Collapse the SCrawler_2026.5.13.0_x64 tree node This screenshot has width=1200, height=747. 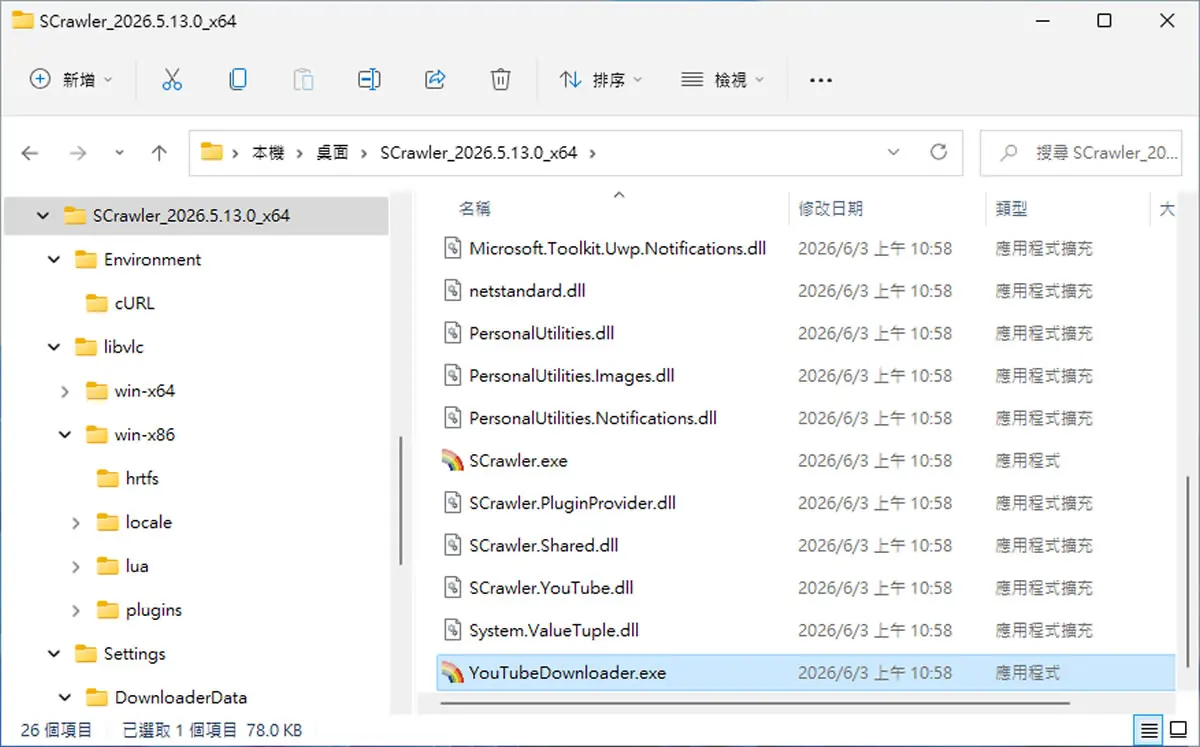point(42,216)
